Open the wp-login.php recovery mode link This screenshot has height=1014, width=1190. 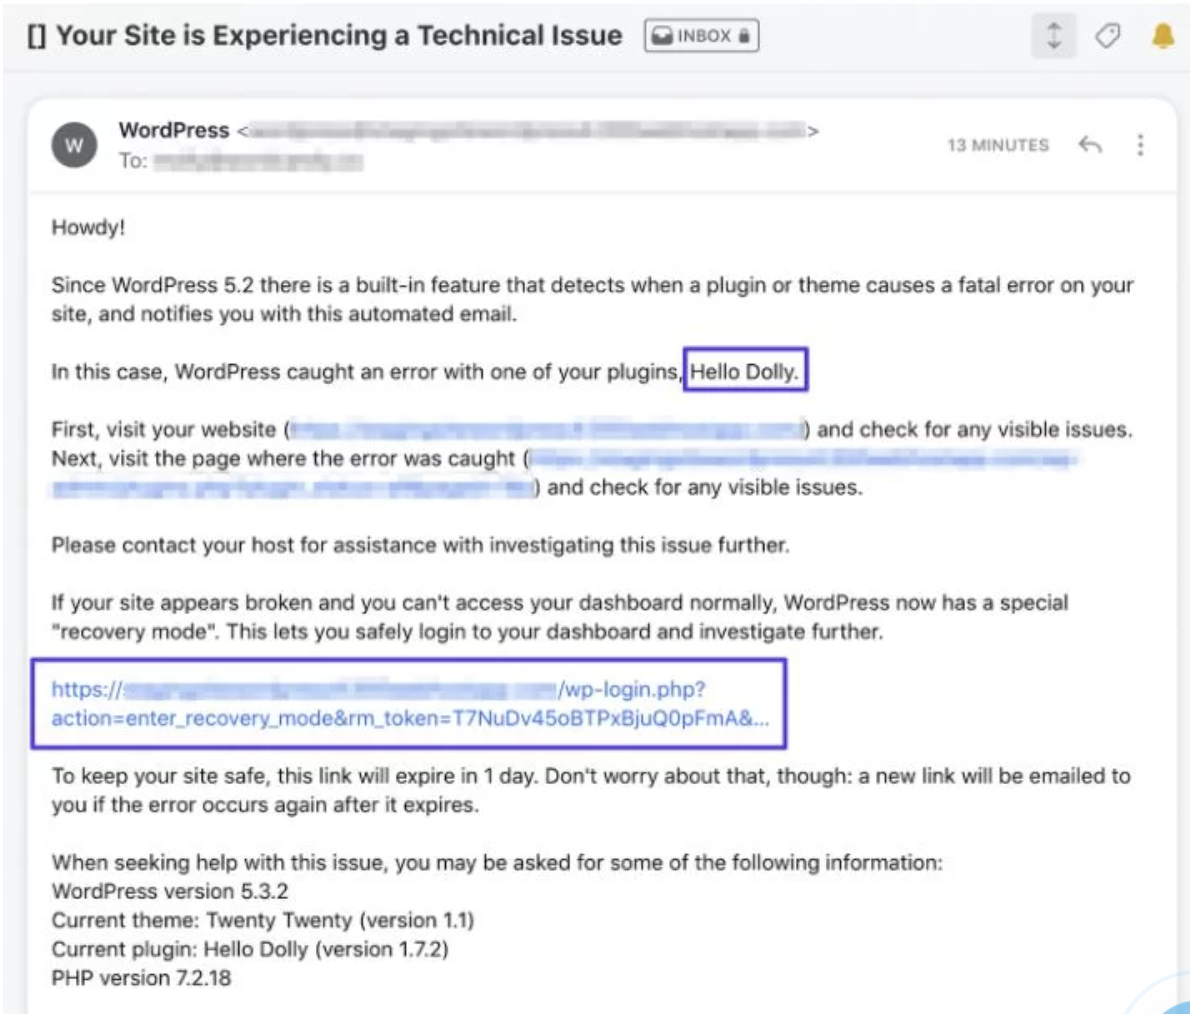click(410, 704)
